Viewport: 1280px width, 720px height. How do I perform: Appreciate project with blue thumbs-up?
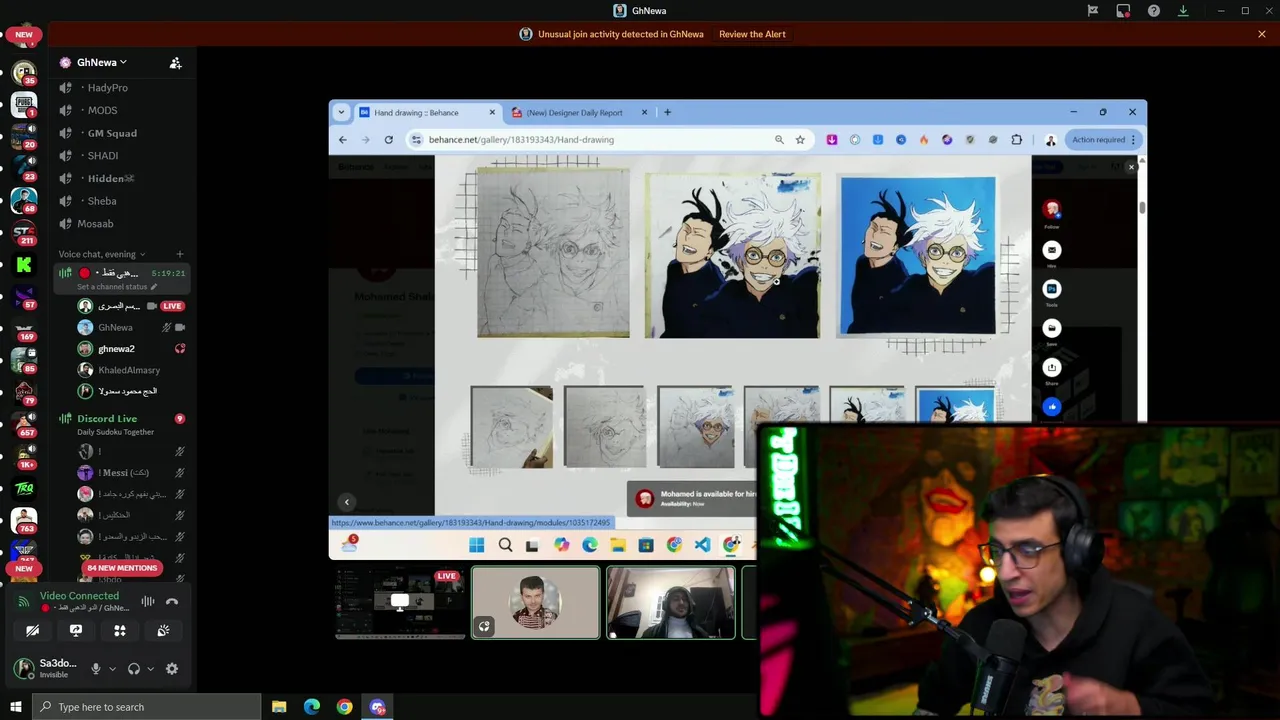tap(1051, 406)
